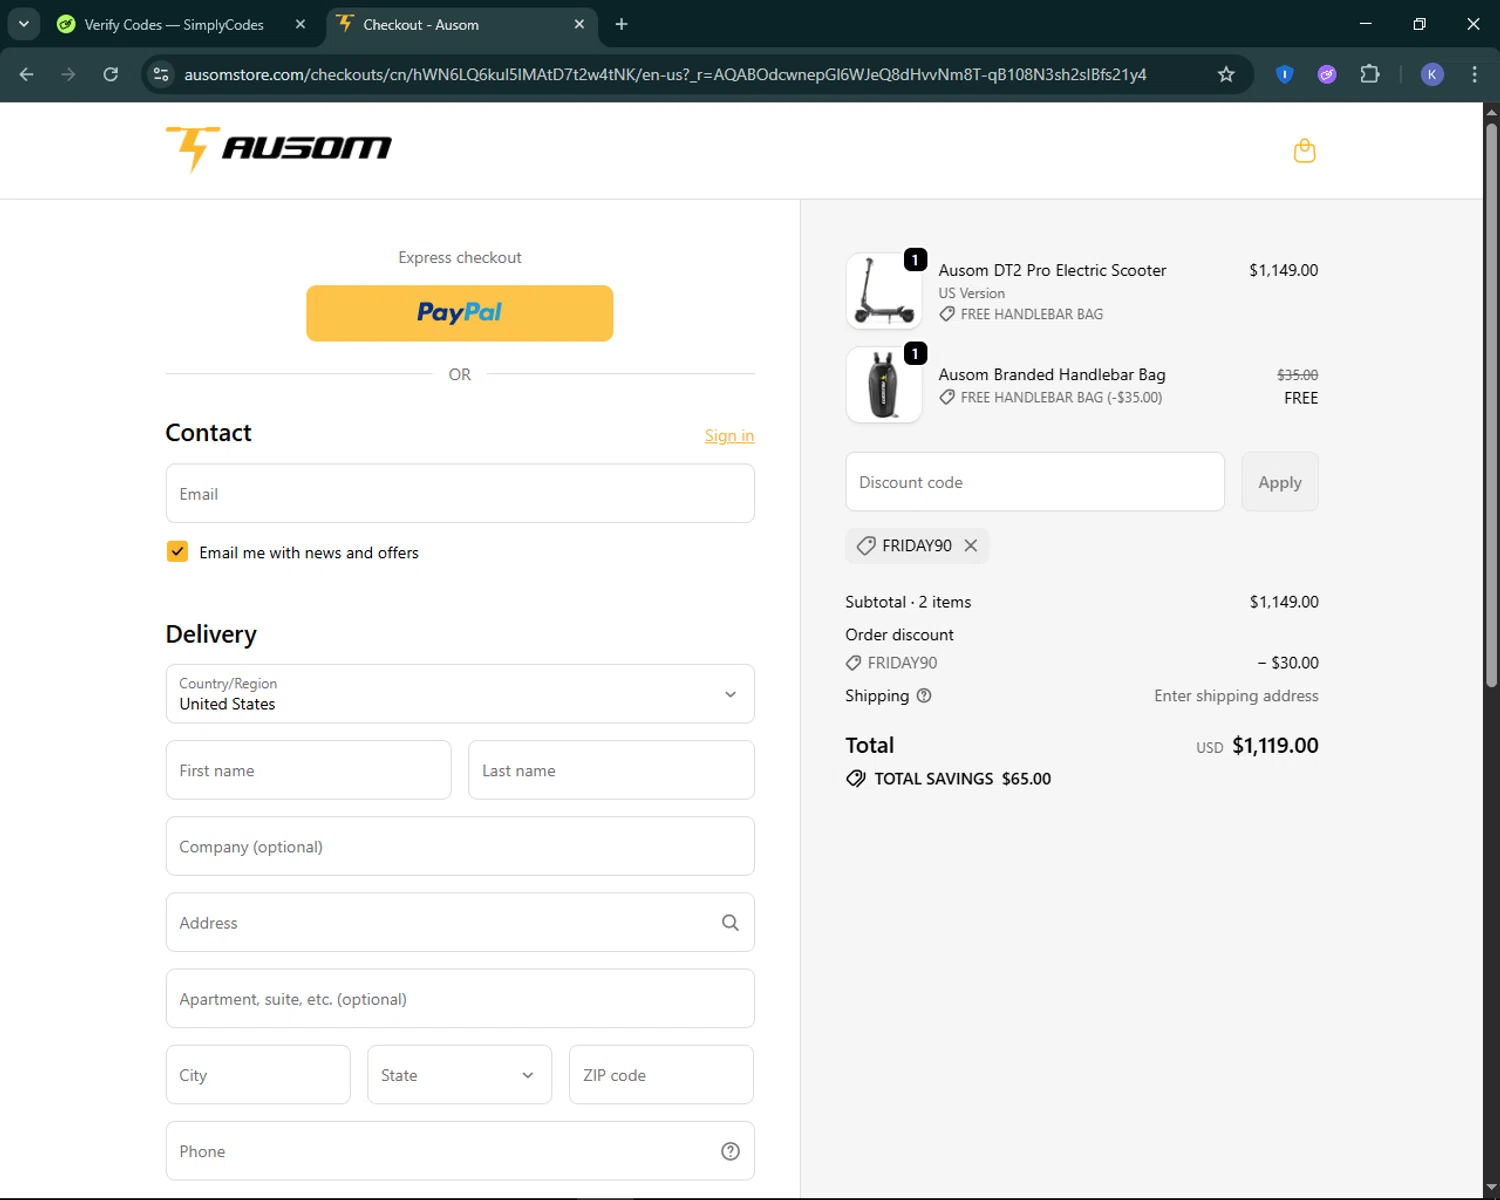The height and width of the screenshot is (1200, 1500).
Task: Click the Shipping help question icon
Action: point(924,696)
